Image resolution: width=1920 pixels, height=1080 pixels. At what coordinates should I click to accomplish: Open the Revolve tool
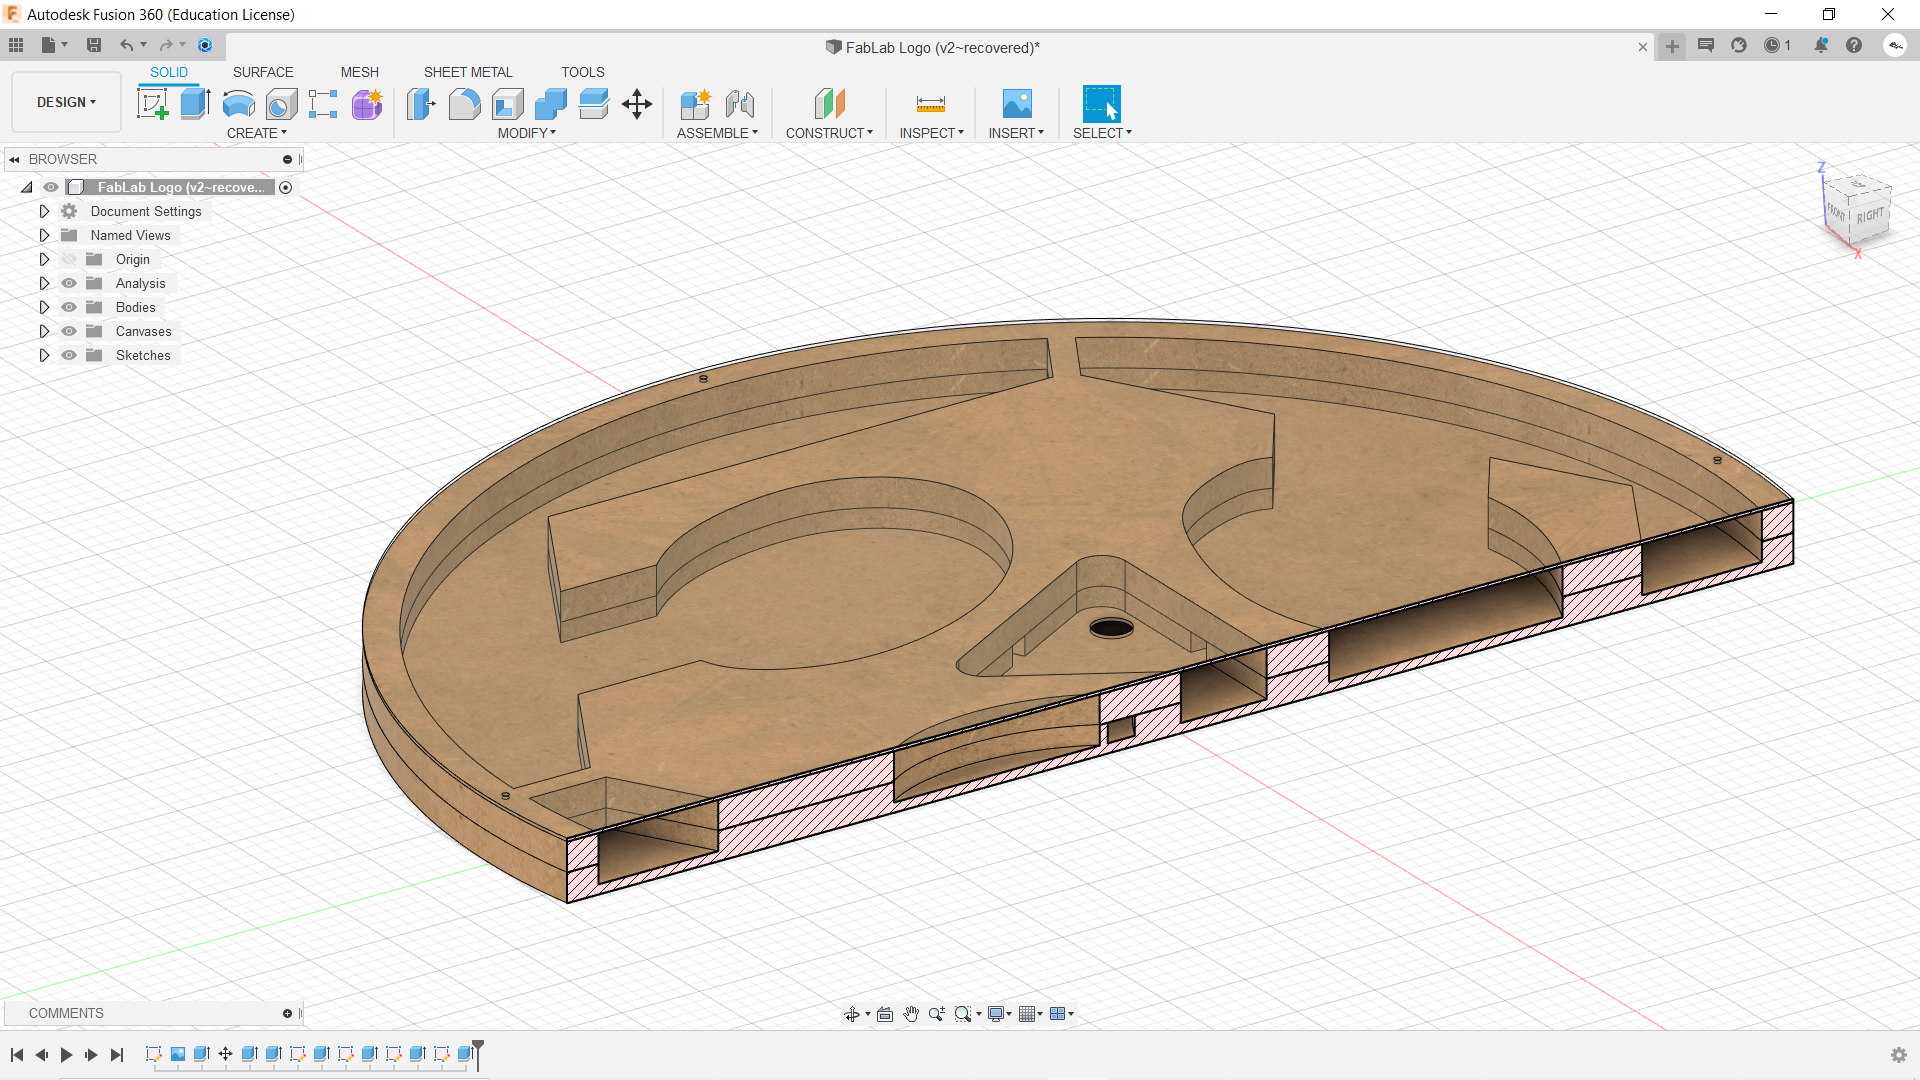click(238, 105)
